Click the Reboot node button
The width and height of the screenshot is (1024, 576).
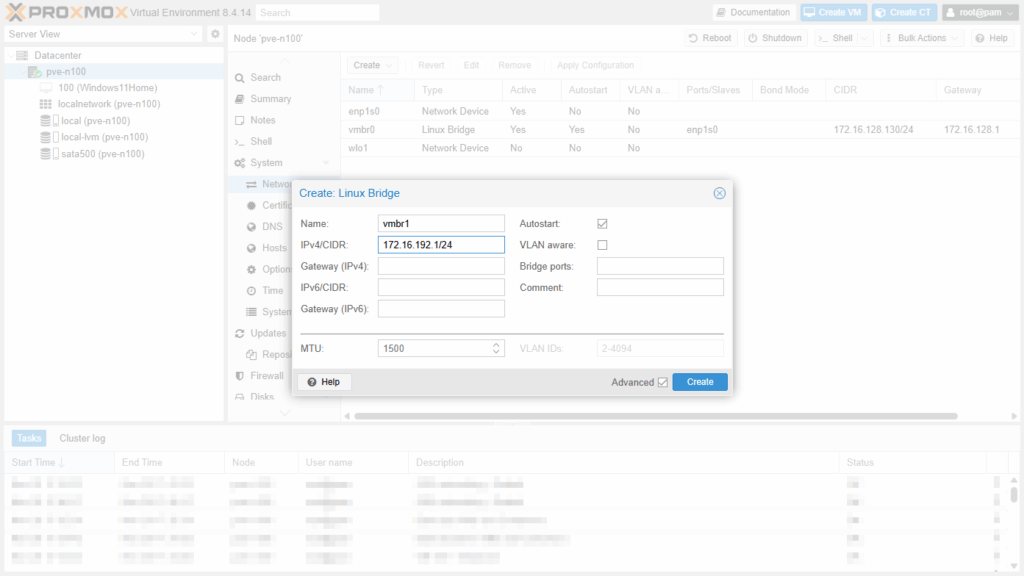pos(710,38)
